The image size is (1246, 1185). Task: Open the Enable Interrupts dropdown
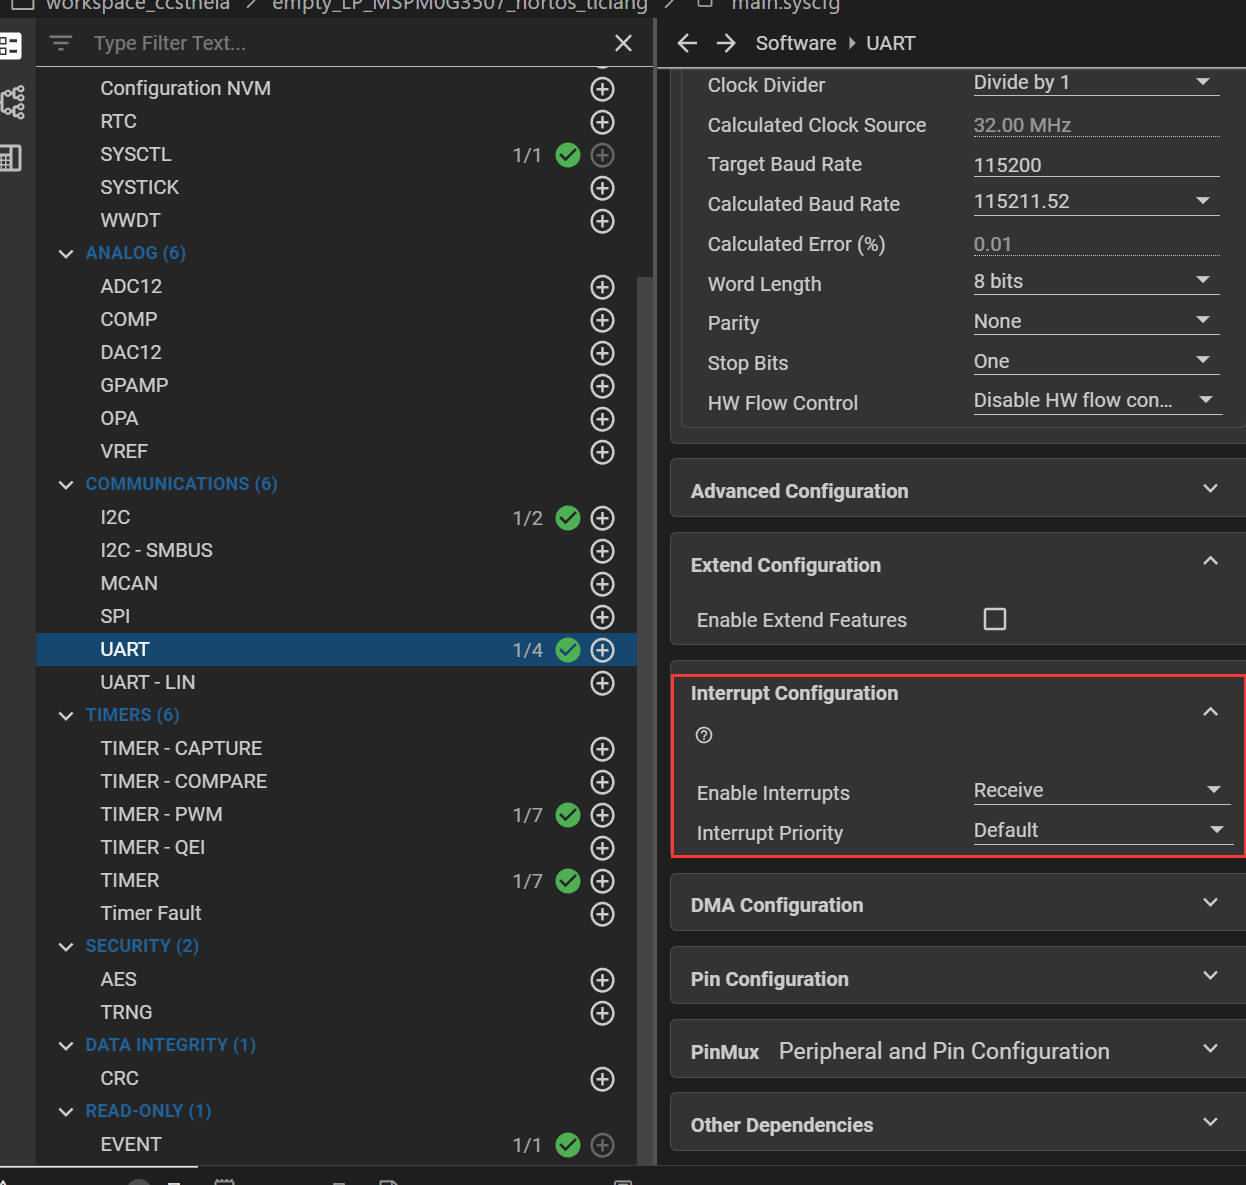point(1098,791)
